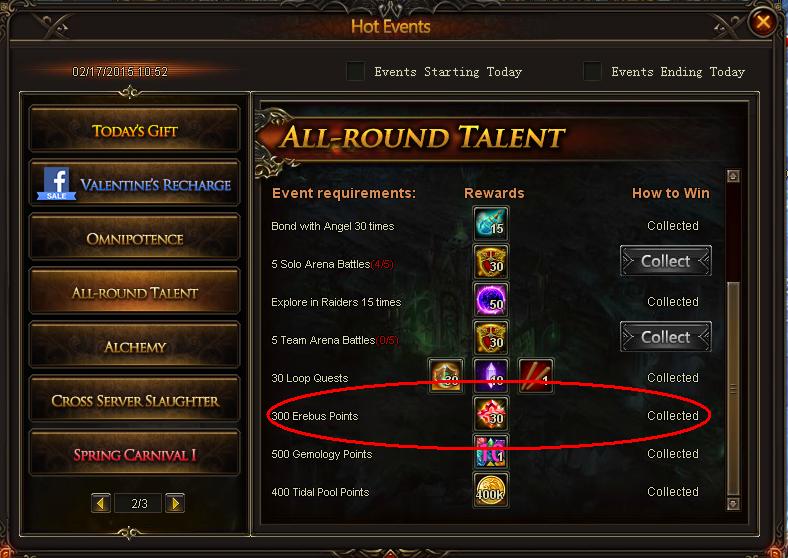Collect the 5 Team Arena Battles reward
This screenshot has height=558, width=788.
(665, 337)
